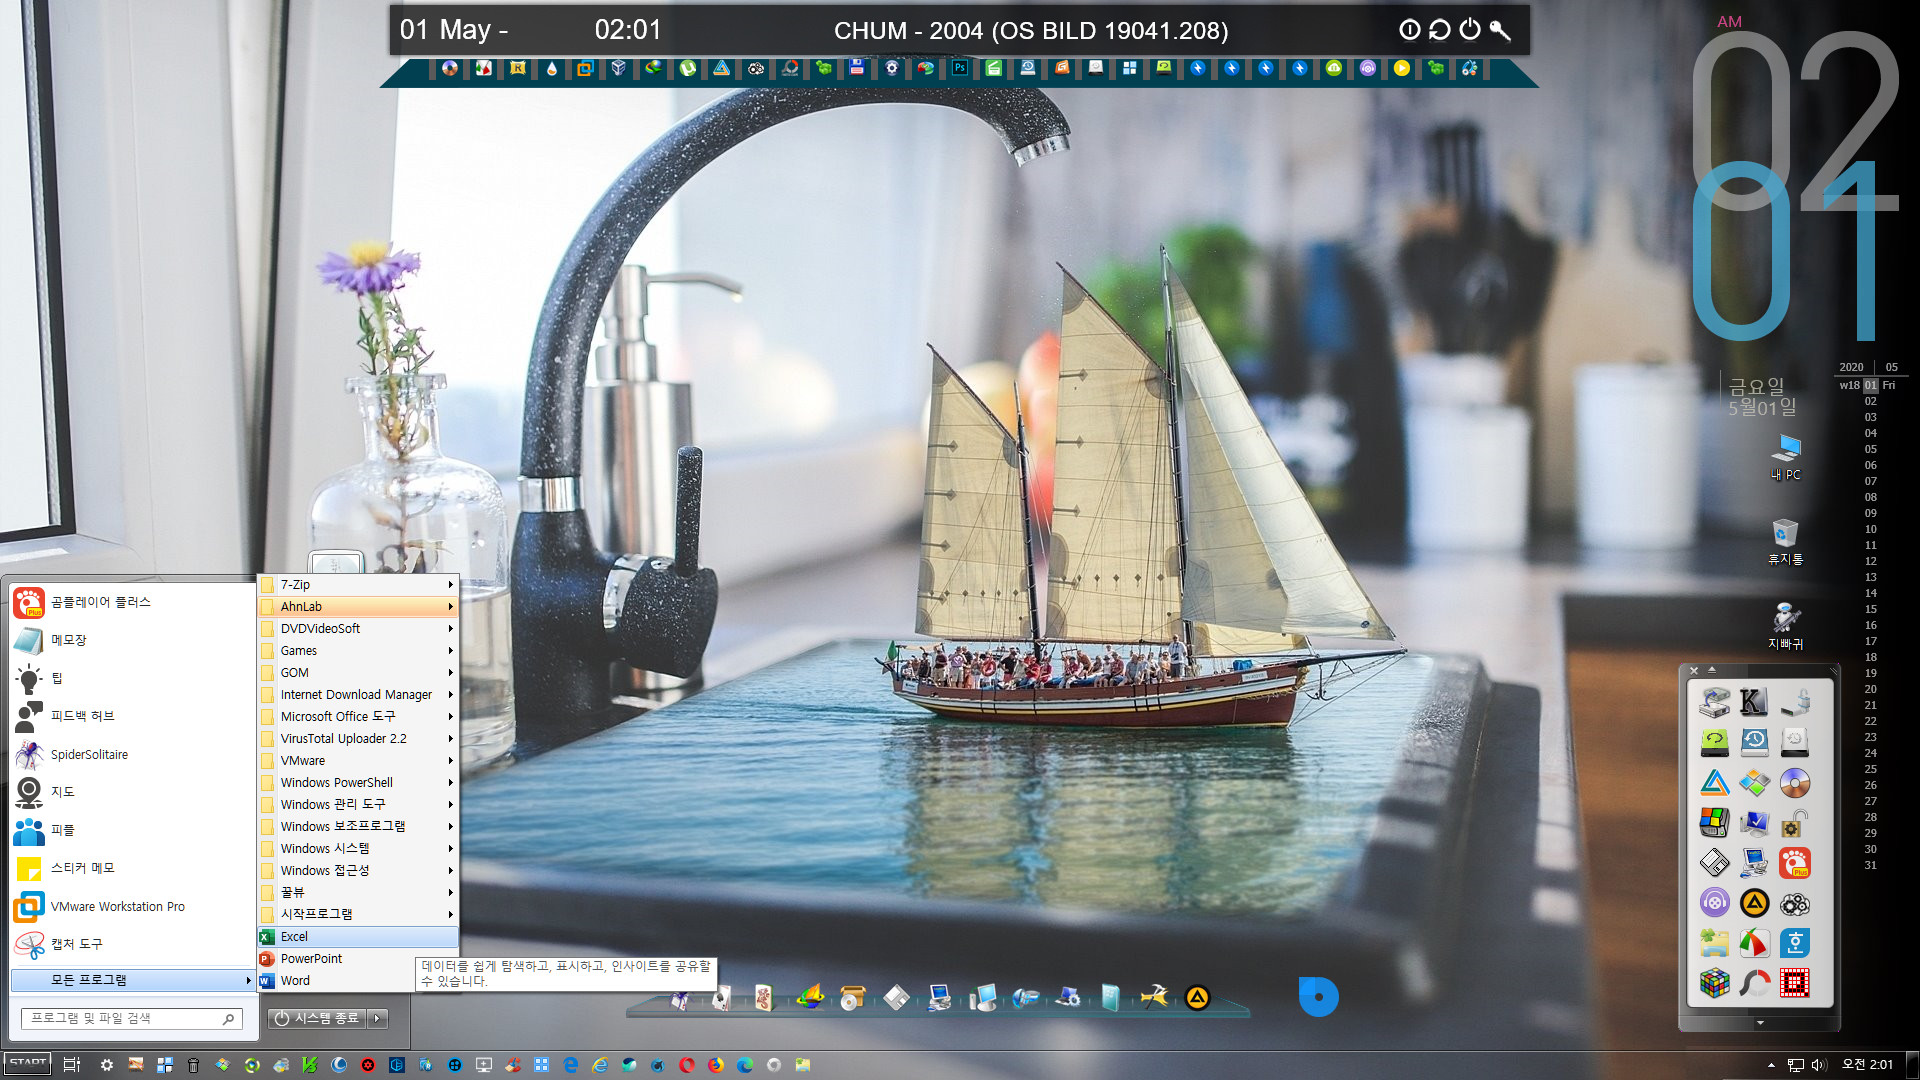Open the trash can icon in the taskbar
Viewport: 1920px width, 1080px height.
click(194, 1065)
